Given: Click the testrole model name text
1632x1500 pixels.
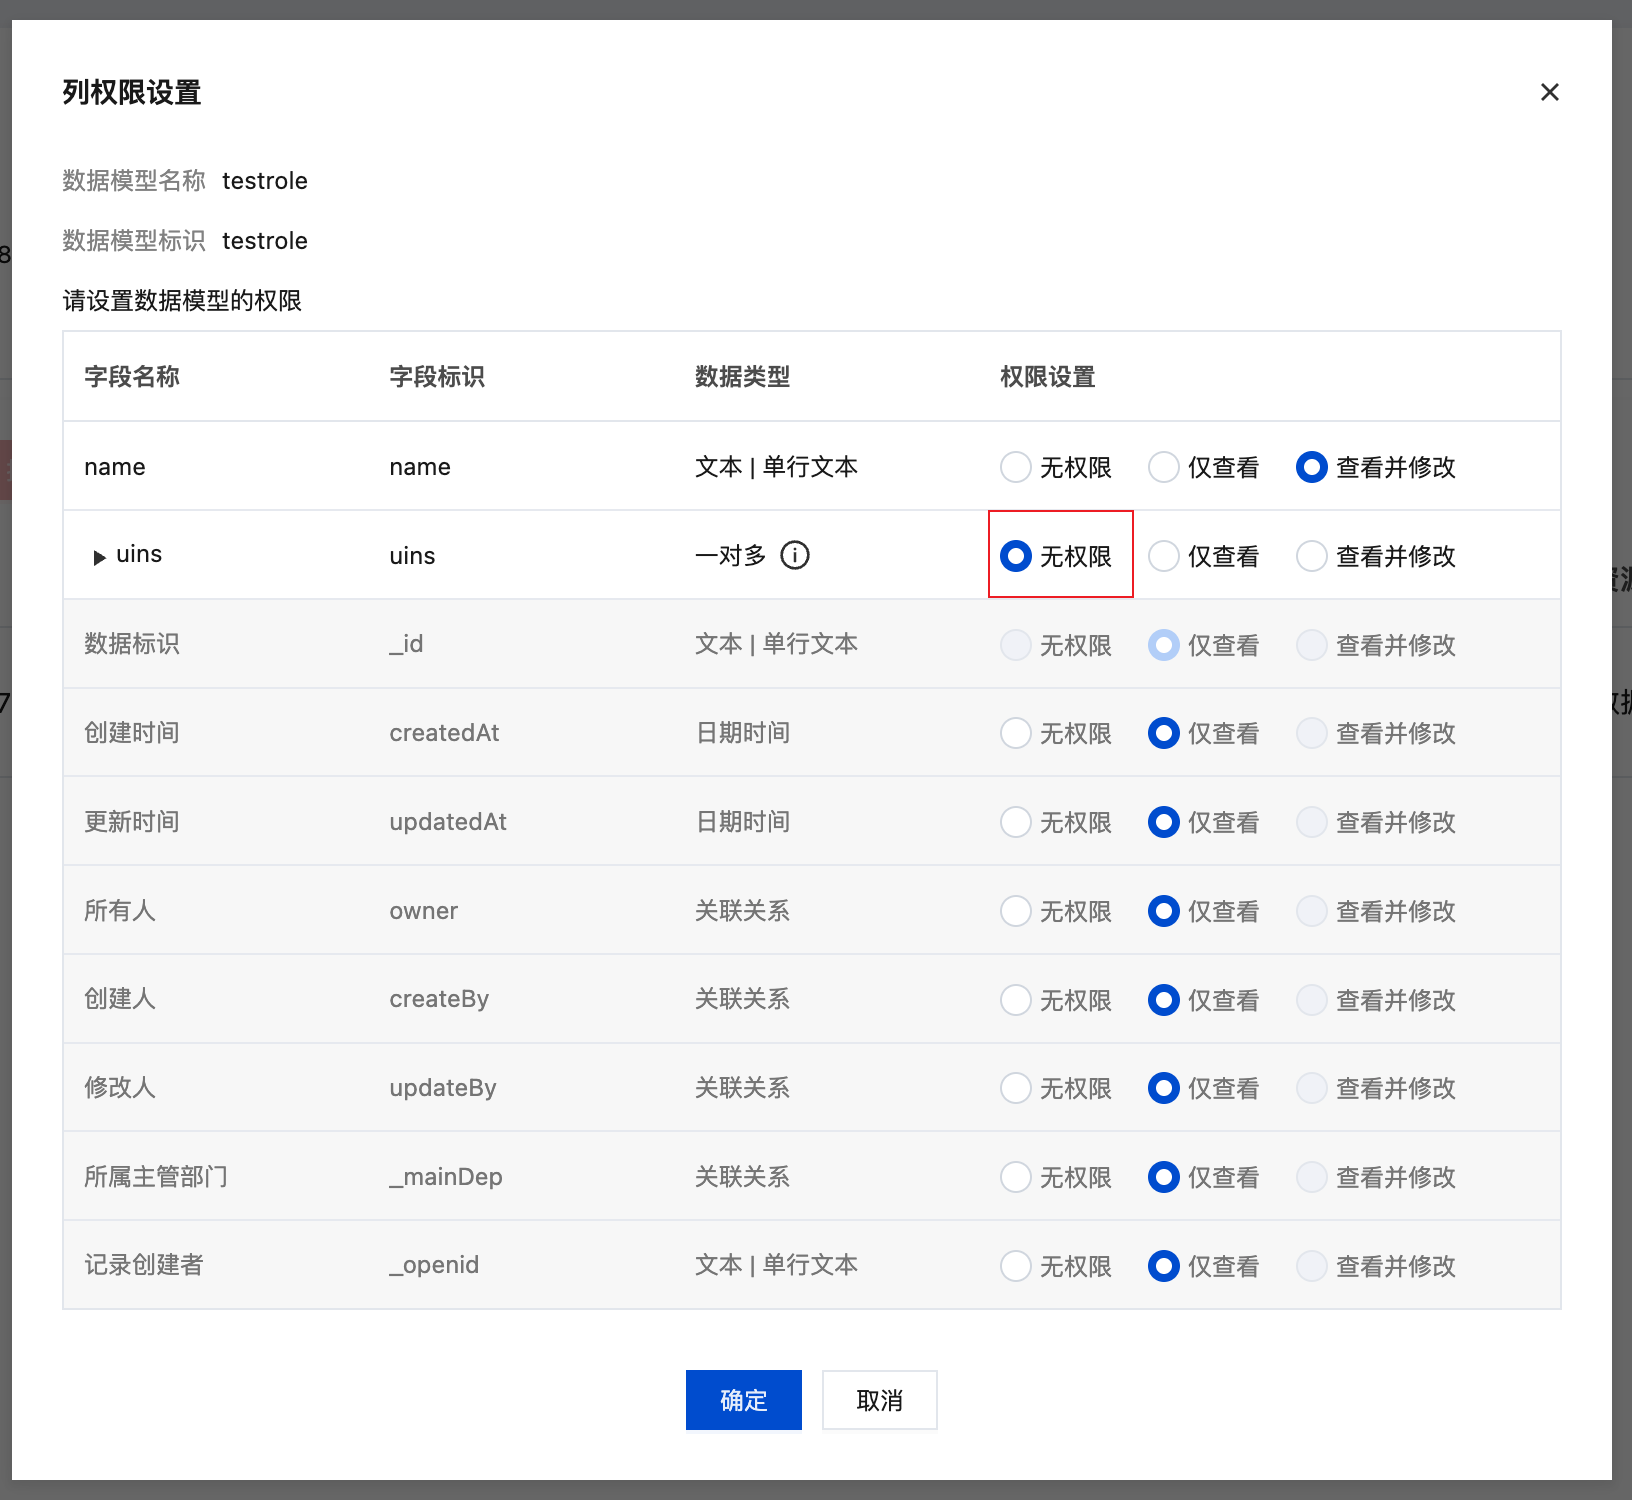Looking at the screenshot, I should tap(265, 180).
